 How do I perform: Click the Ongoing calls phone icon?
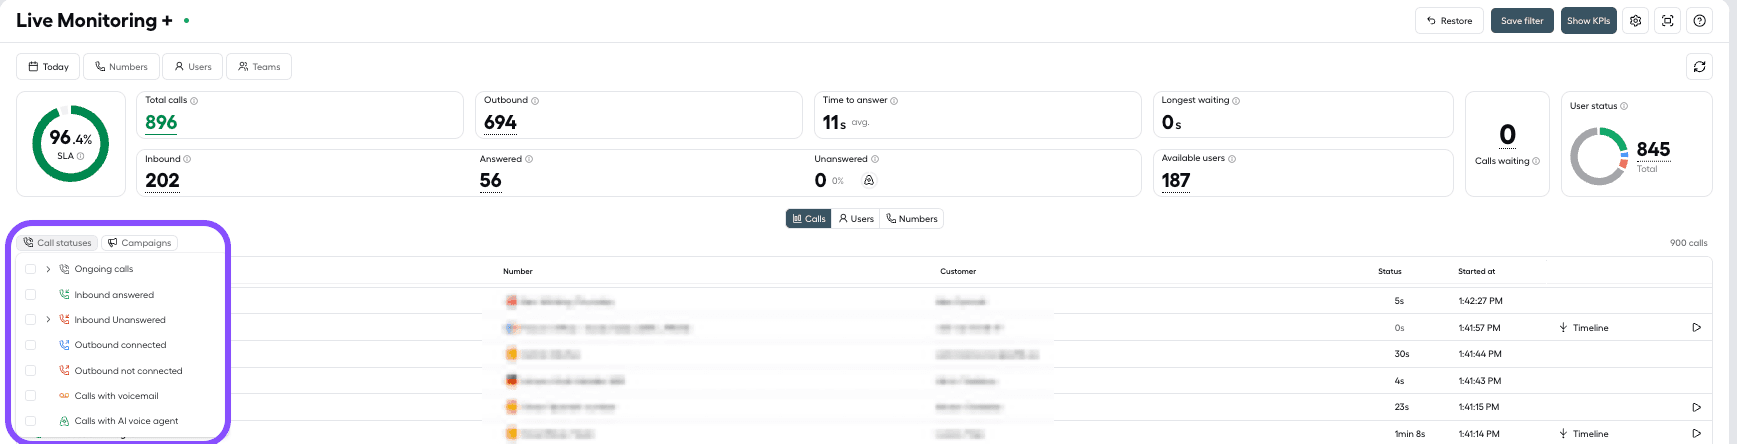(64, 269)
